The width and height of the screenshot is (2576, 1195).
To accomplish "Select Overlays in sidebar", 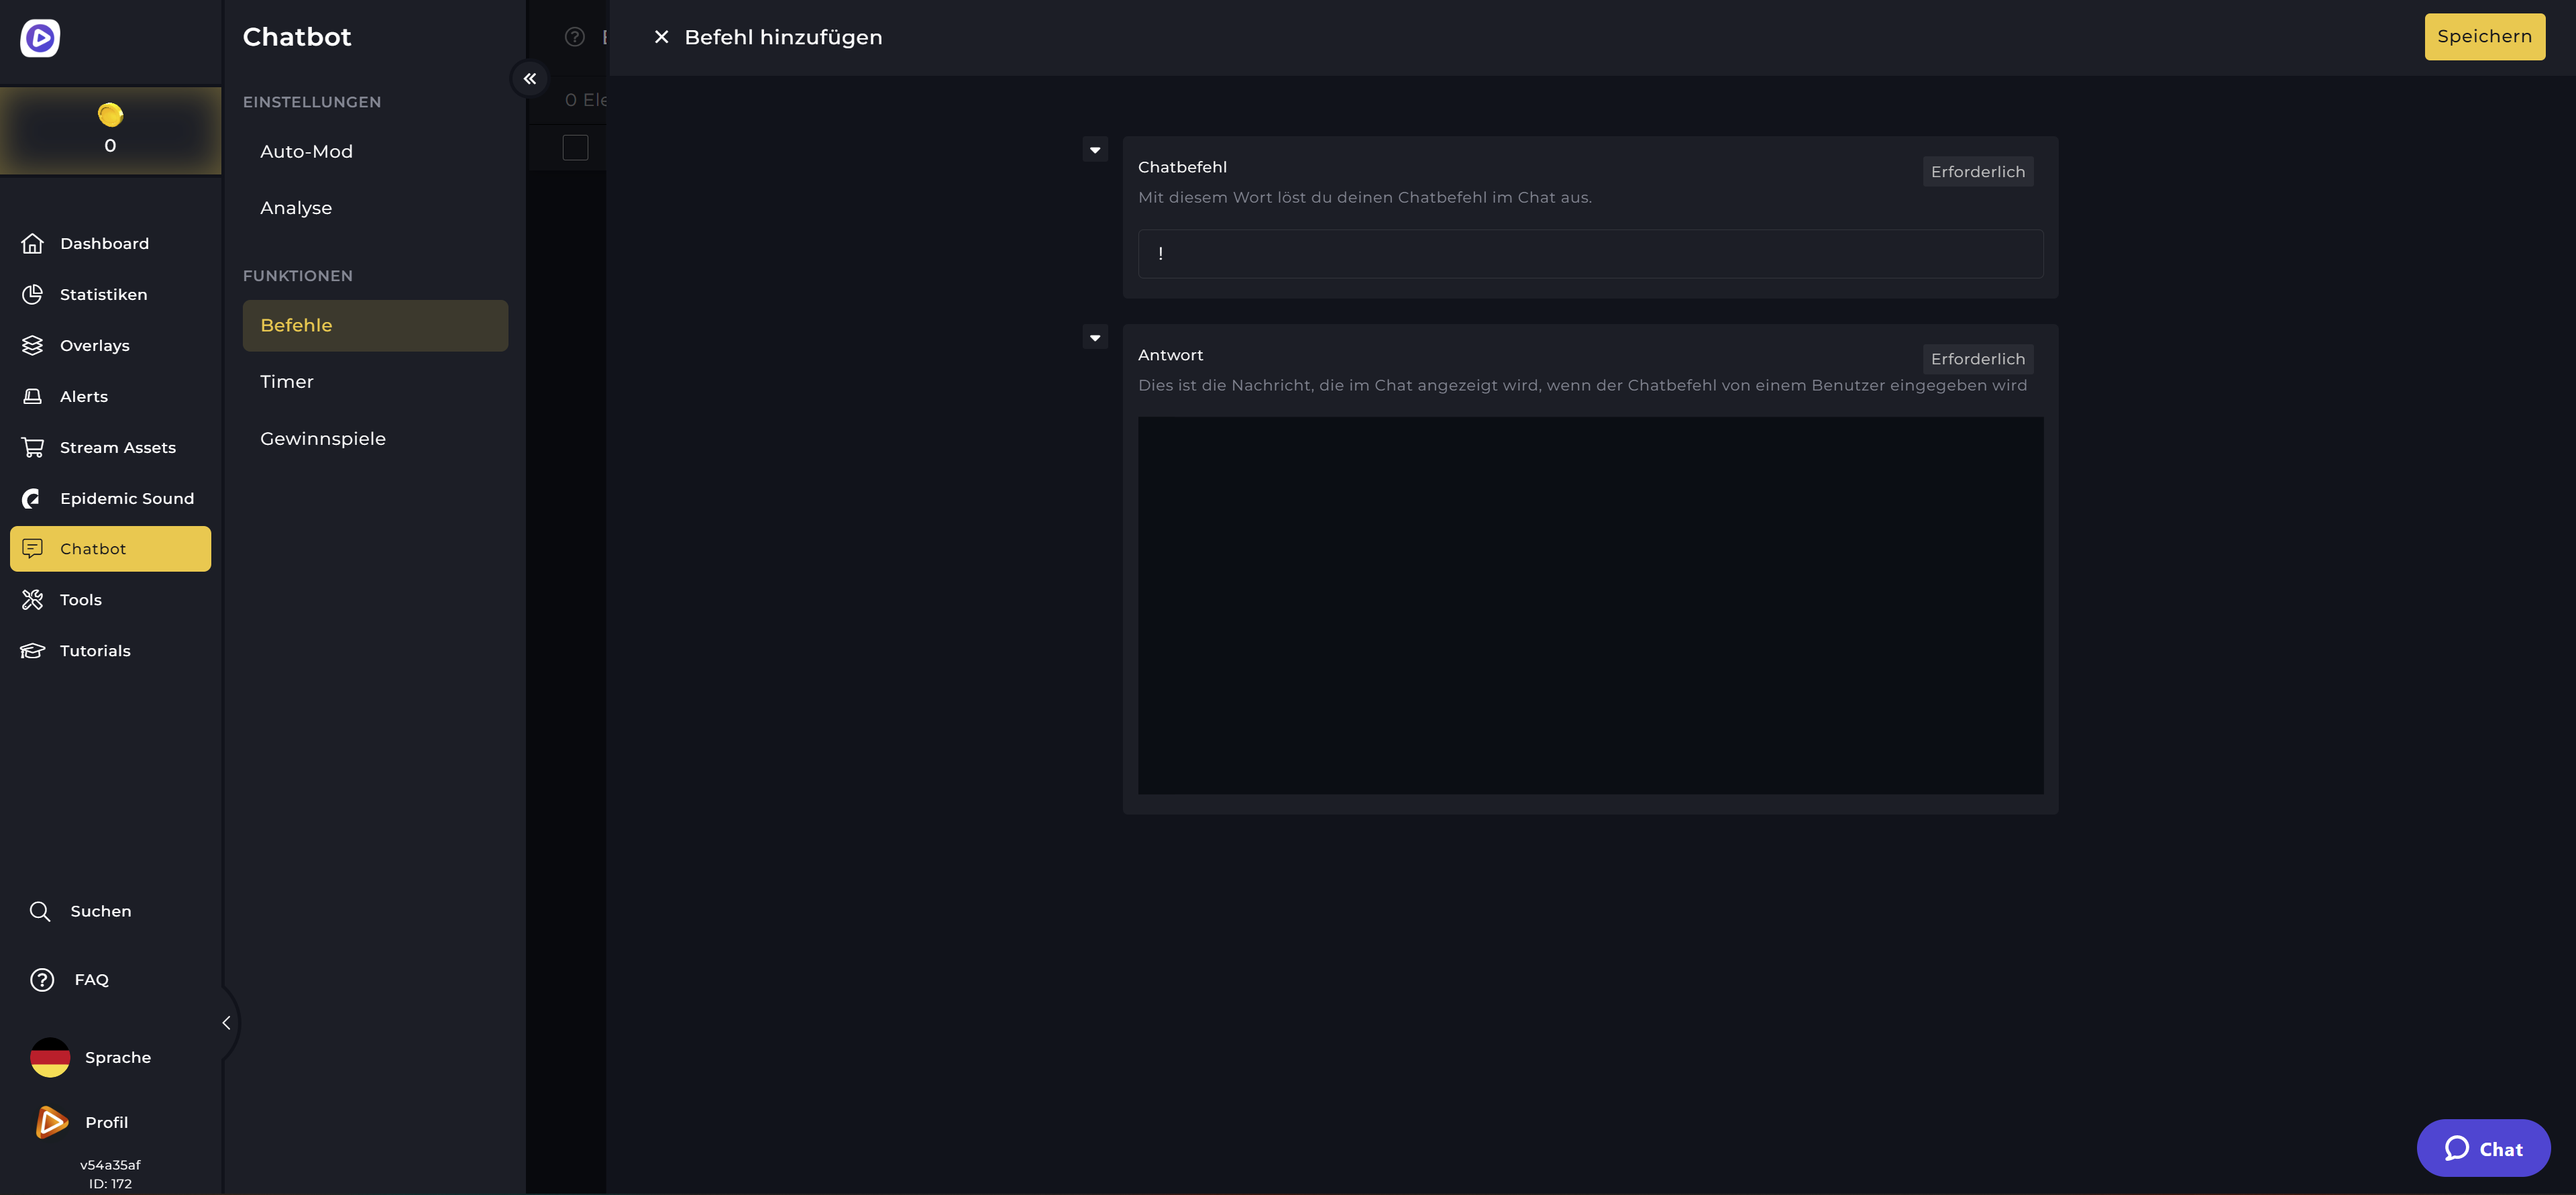I will click(x=94, y=345).
